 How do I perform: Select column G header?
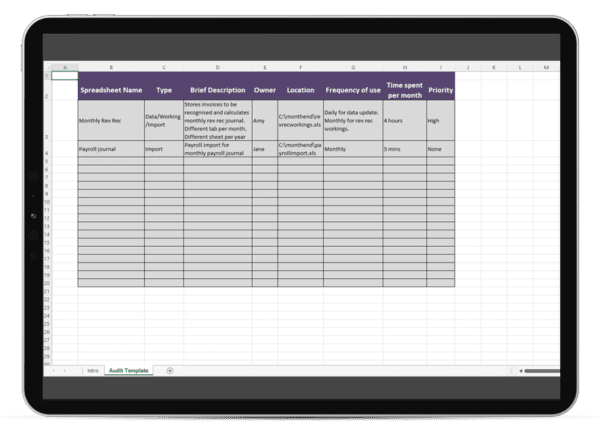coord(353,67)
